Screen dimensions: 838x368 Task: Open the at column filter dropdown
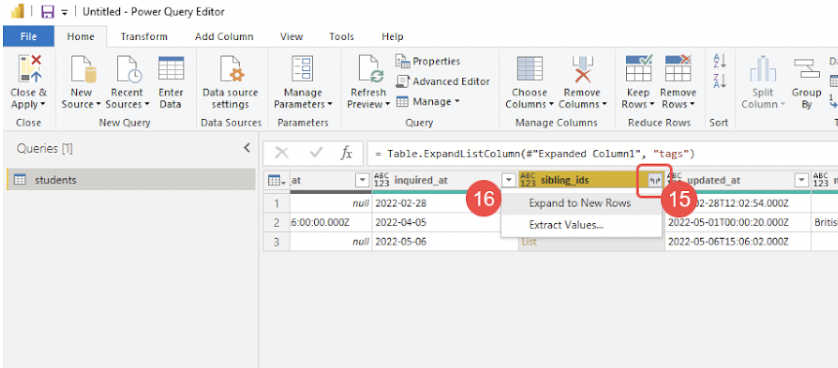[x=362, y=181]
